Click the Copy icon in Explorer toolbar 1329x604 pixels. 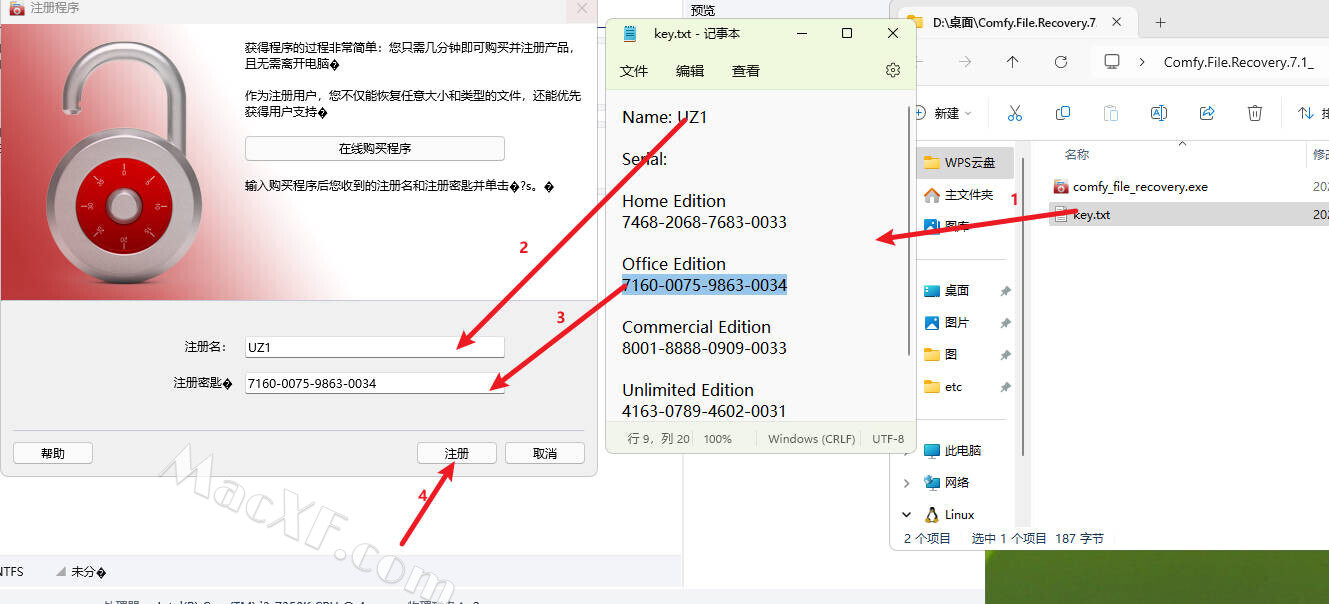1063,113
